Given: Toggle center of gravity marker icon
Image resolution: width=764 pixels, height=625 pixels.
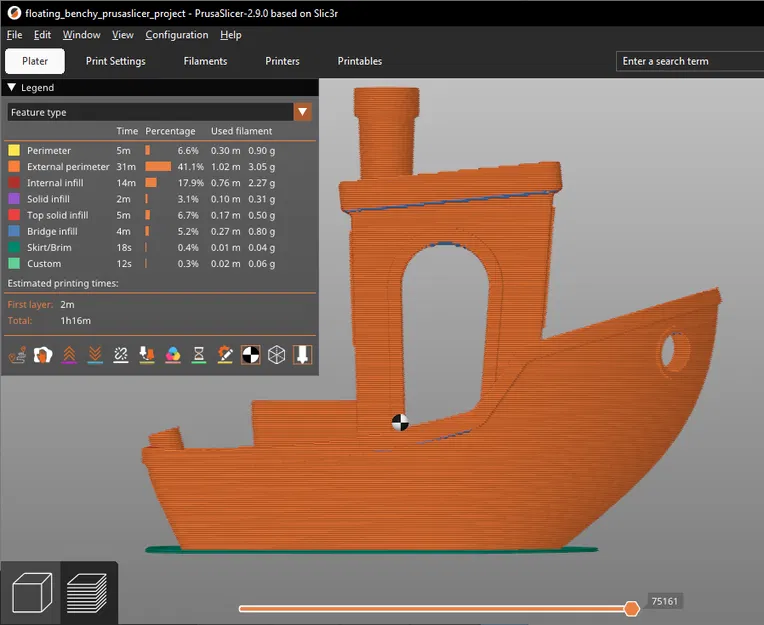Looking at the screenshot, I should [x=251, y=355].
